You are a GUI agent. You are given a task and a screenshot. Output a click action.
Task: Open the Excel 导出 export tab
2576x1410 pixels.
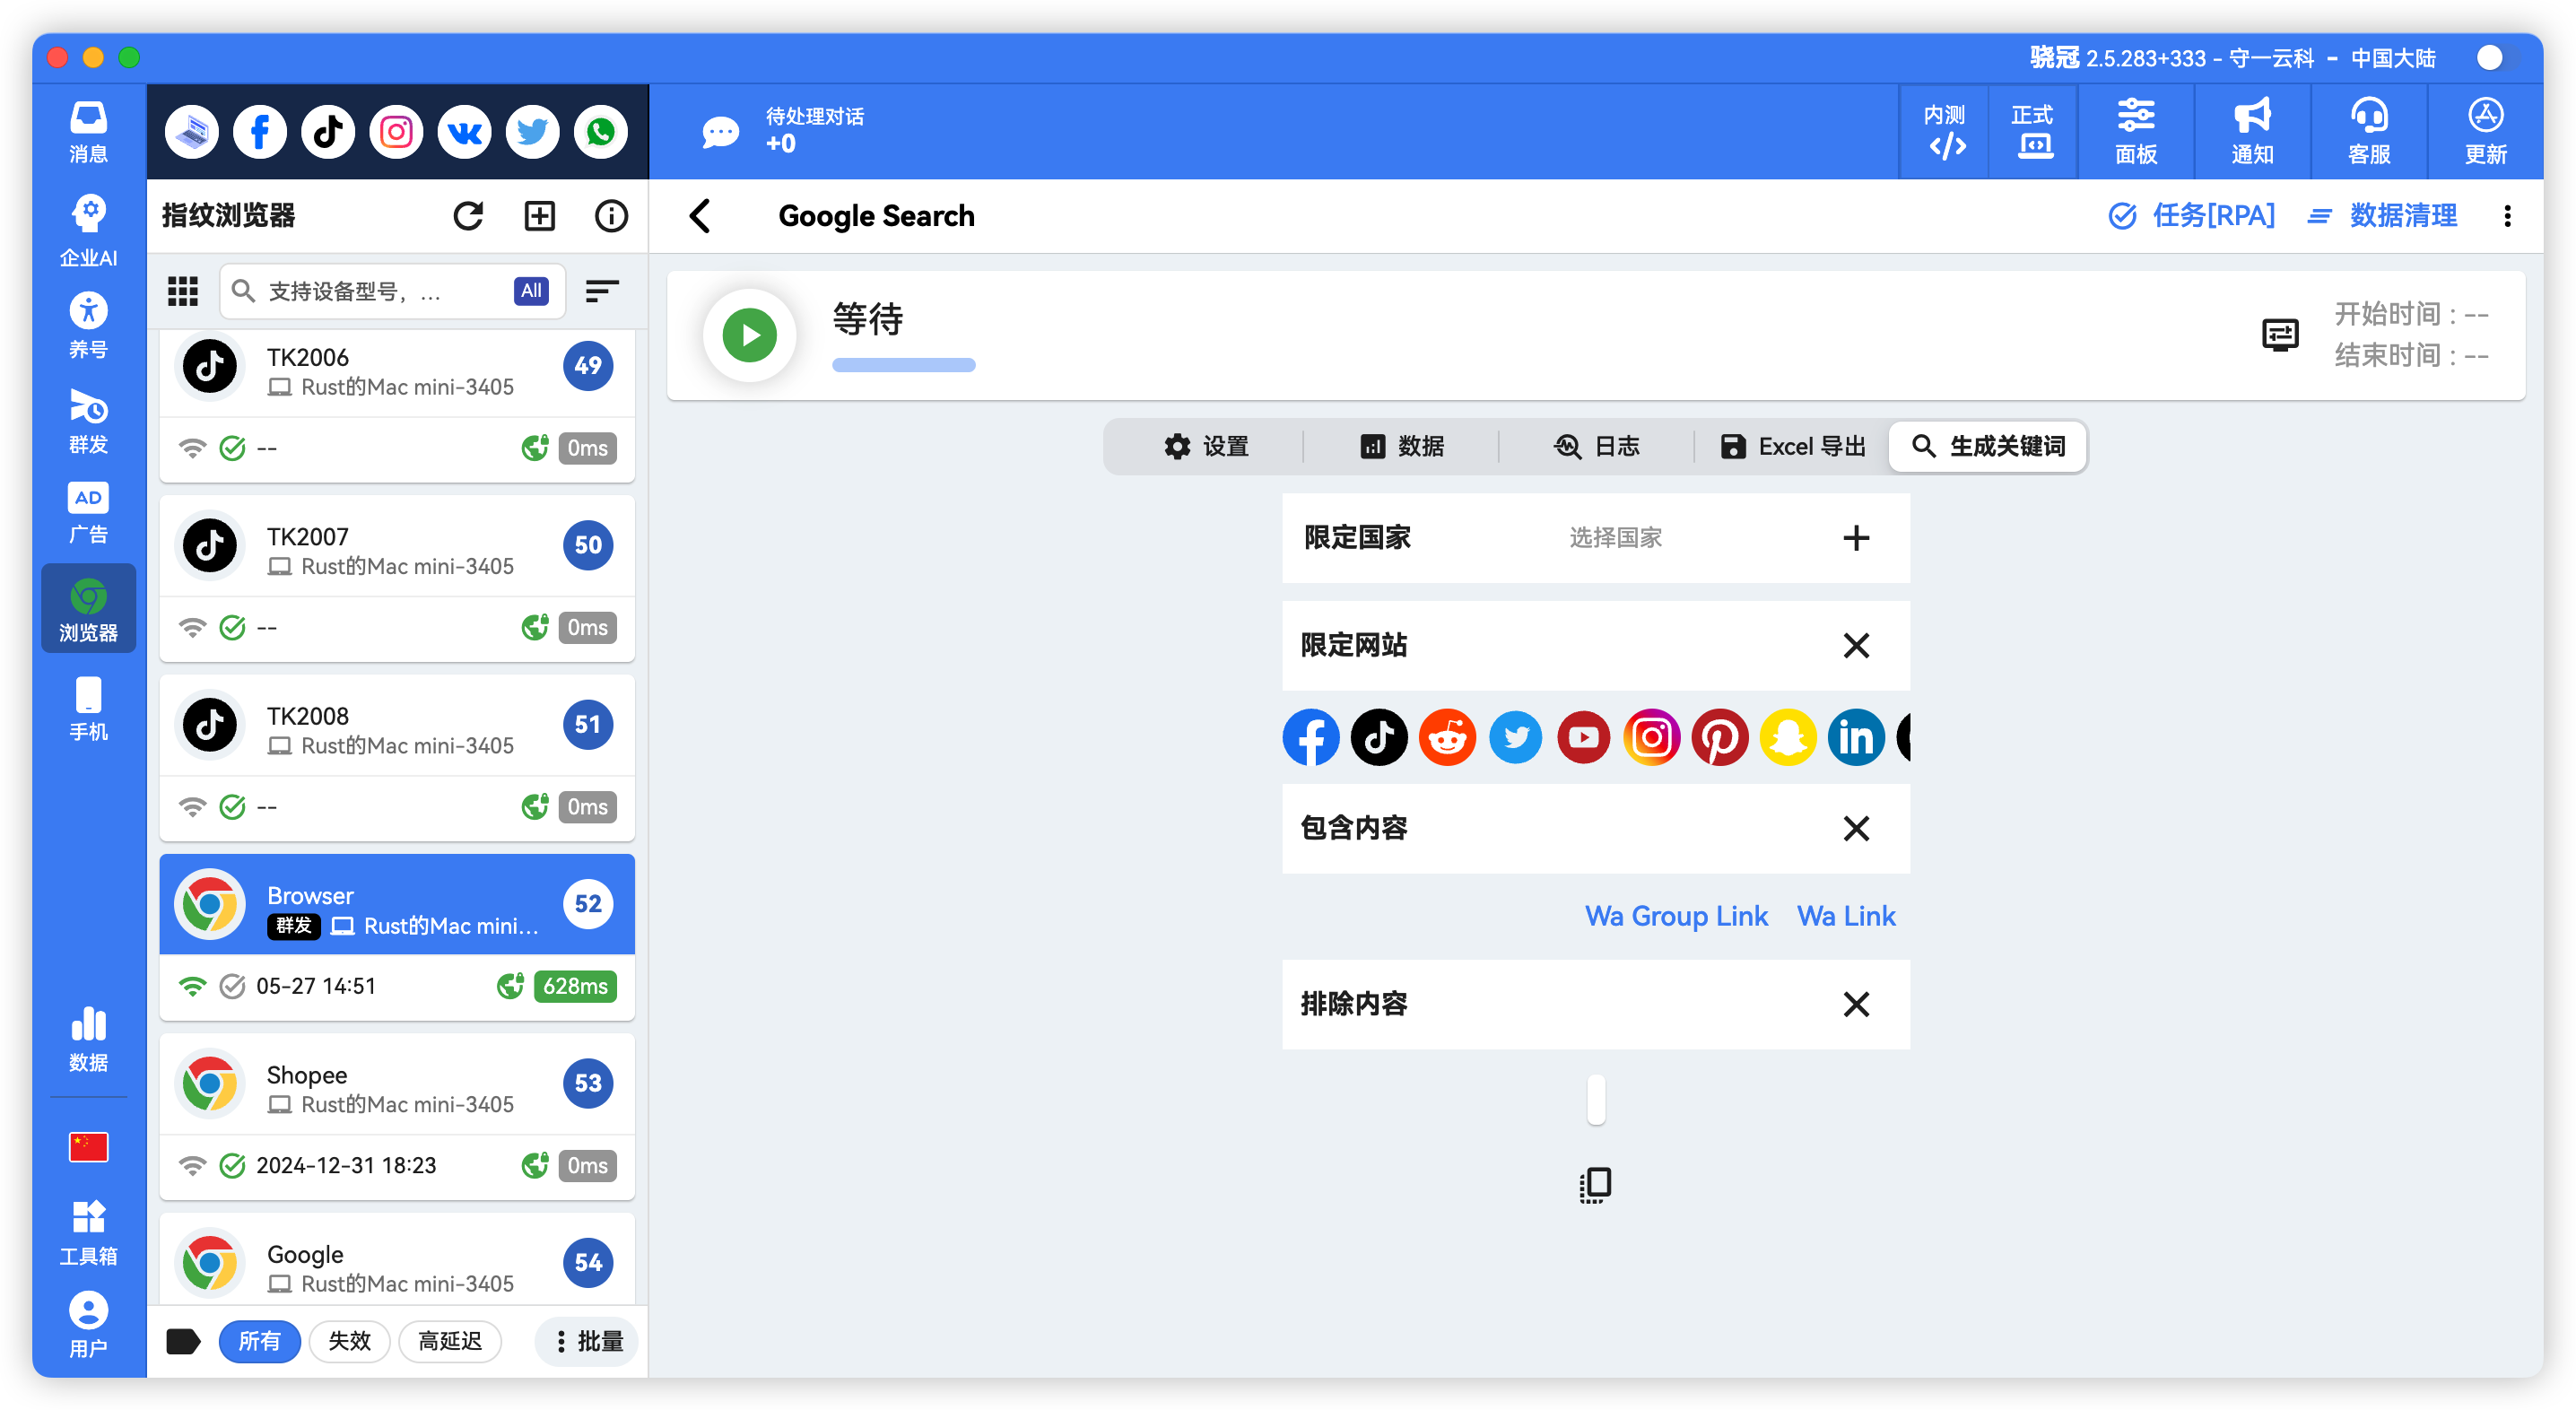[1792, 447]
